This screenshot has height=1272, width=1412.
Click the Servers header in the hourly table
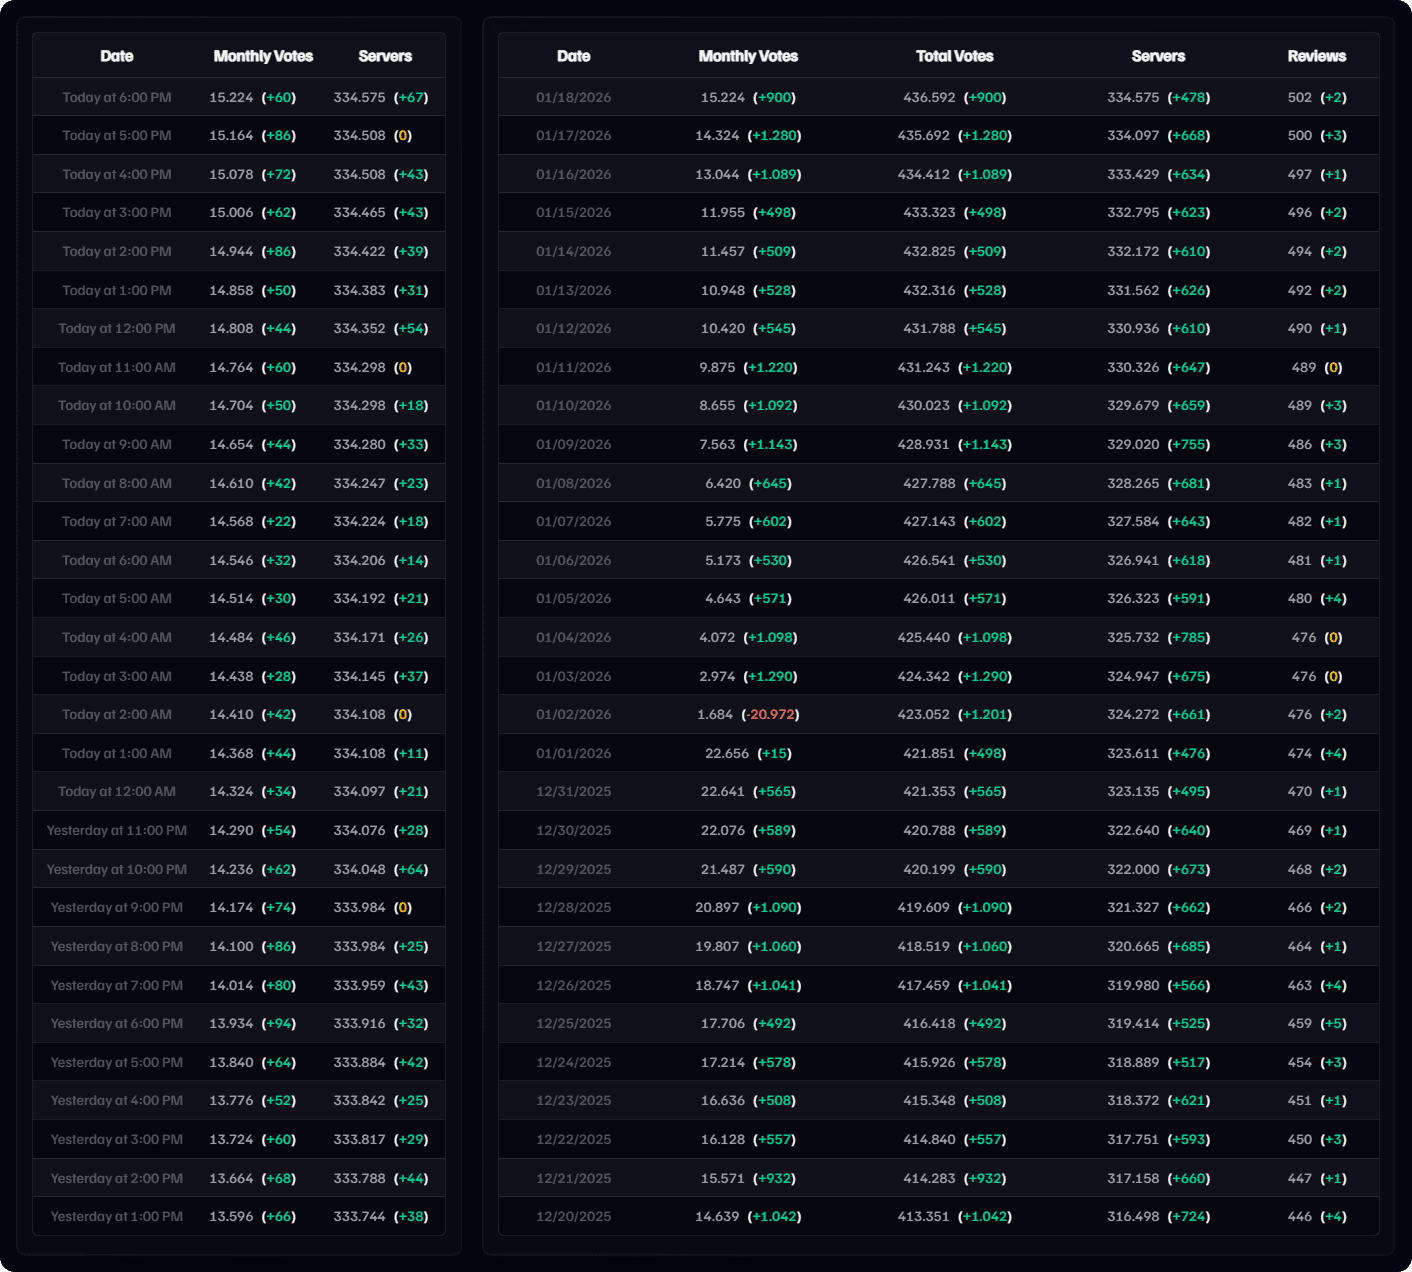click(x=385, y=56)
